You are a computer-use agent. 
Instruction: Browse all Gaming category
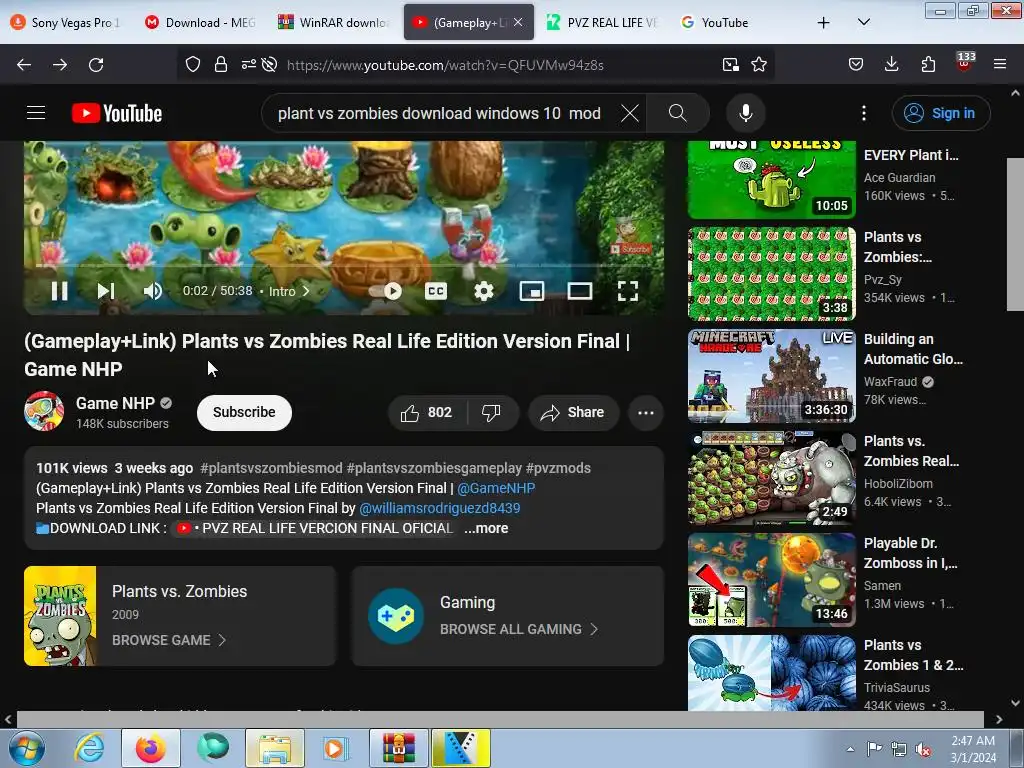[x=519, y=629]
